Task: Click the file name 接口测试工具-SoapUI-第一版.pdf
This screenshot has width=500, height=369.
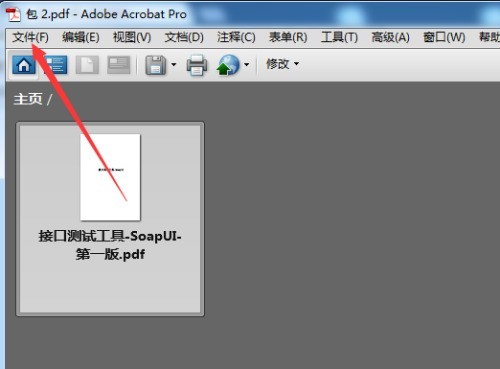Action: (x=110, y=245)
